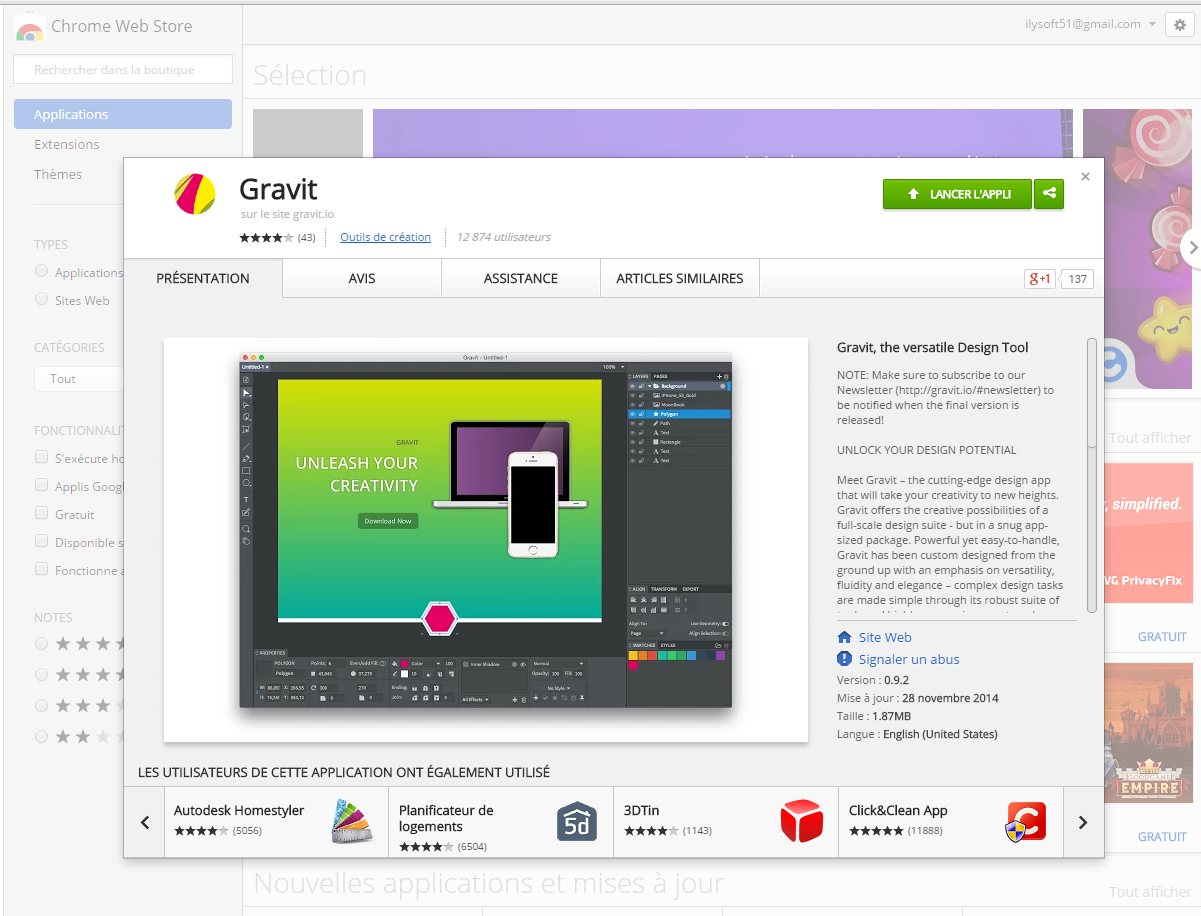Click the Gravit screenshot preview image
The image size is (1201, 916).
[x=486, y=540]
